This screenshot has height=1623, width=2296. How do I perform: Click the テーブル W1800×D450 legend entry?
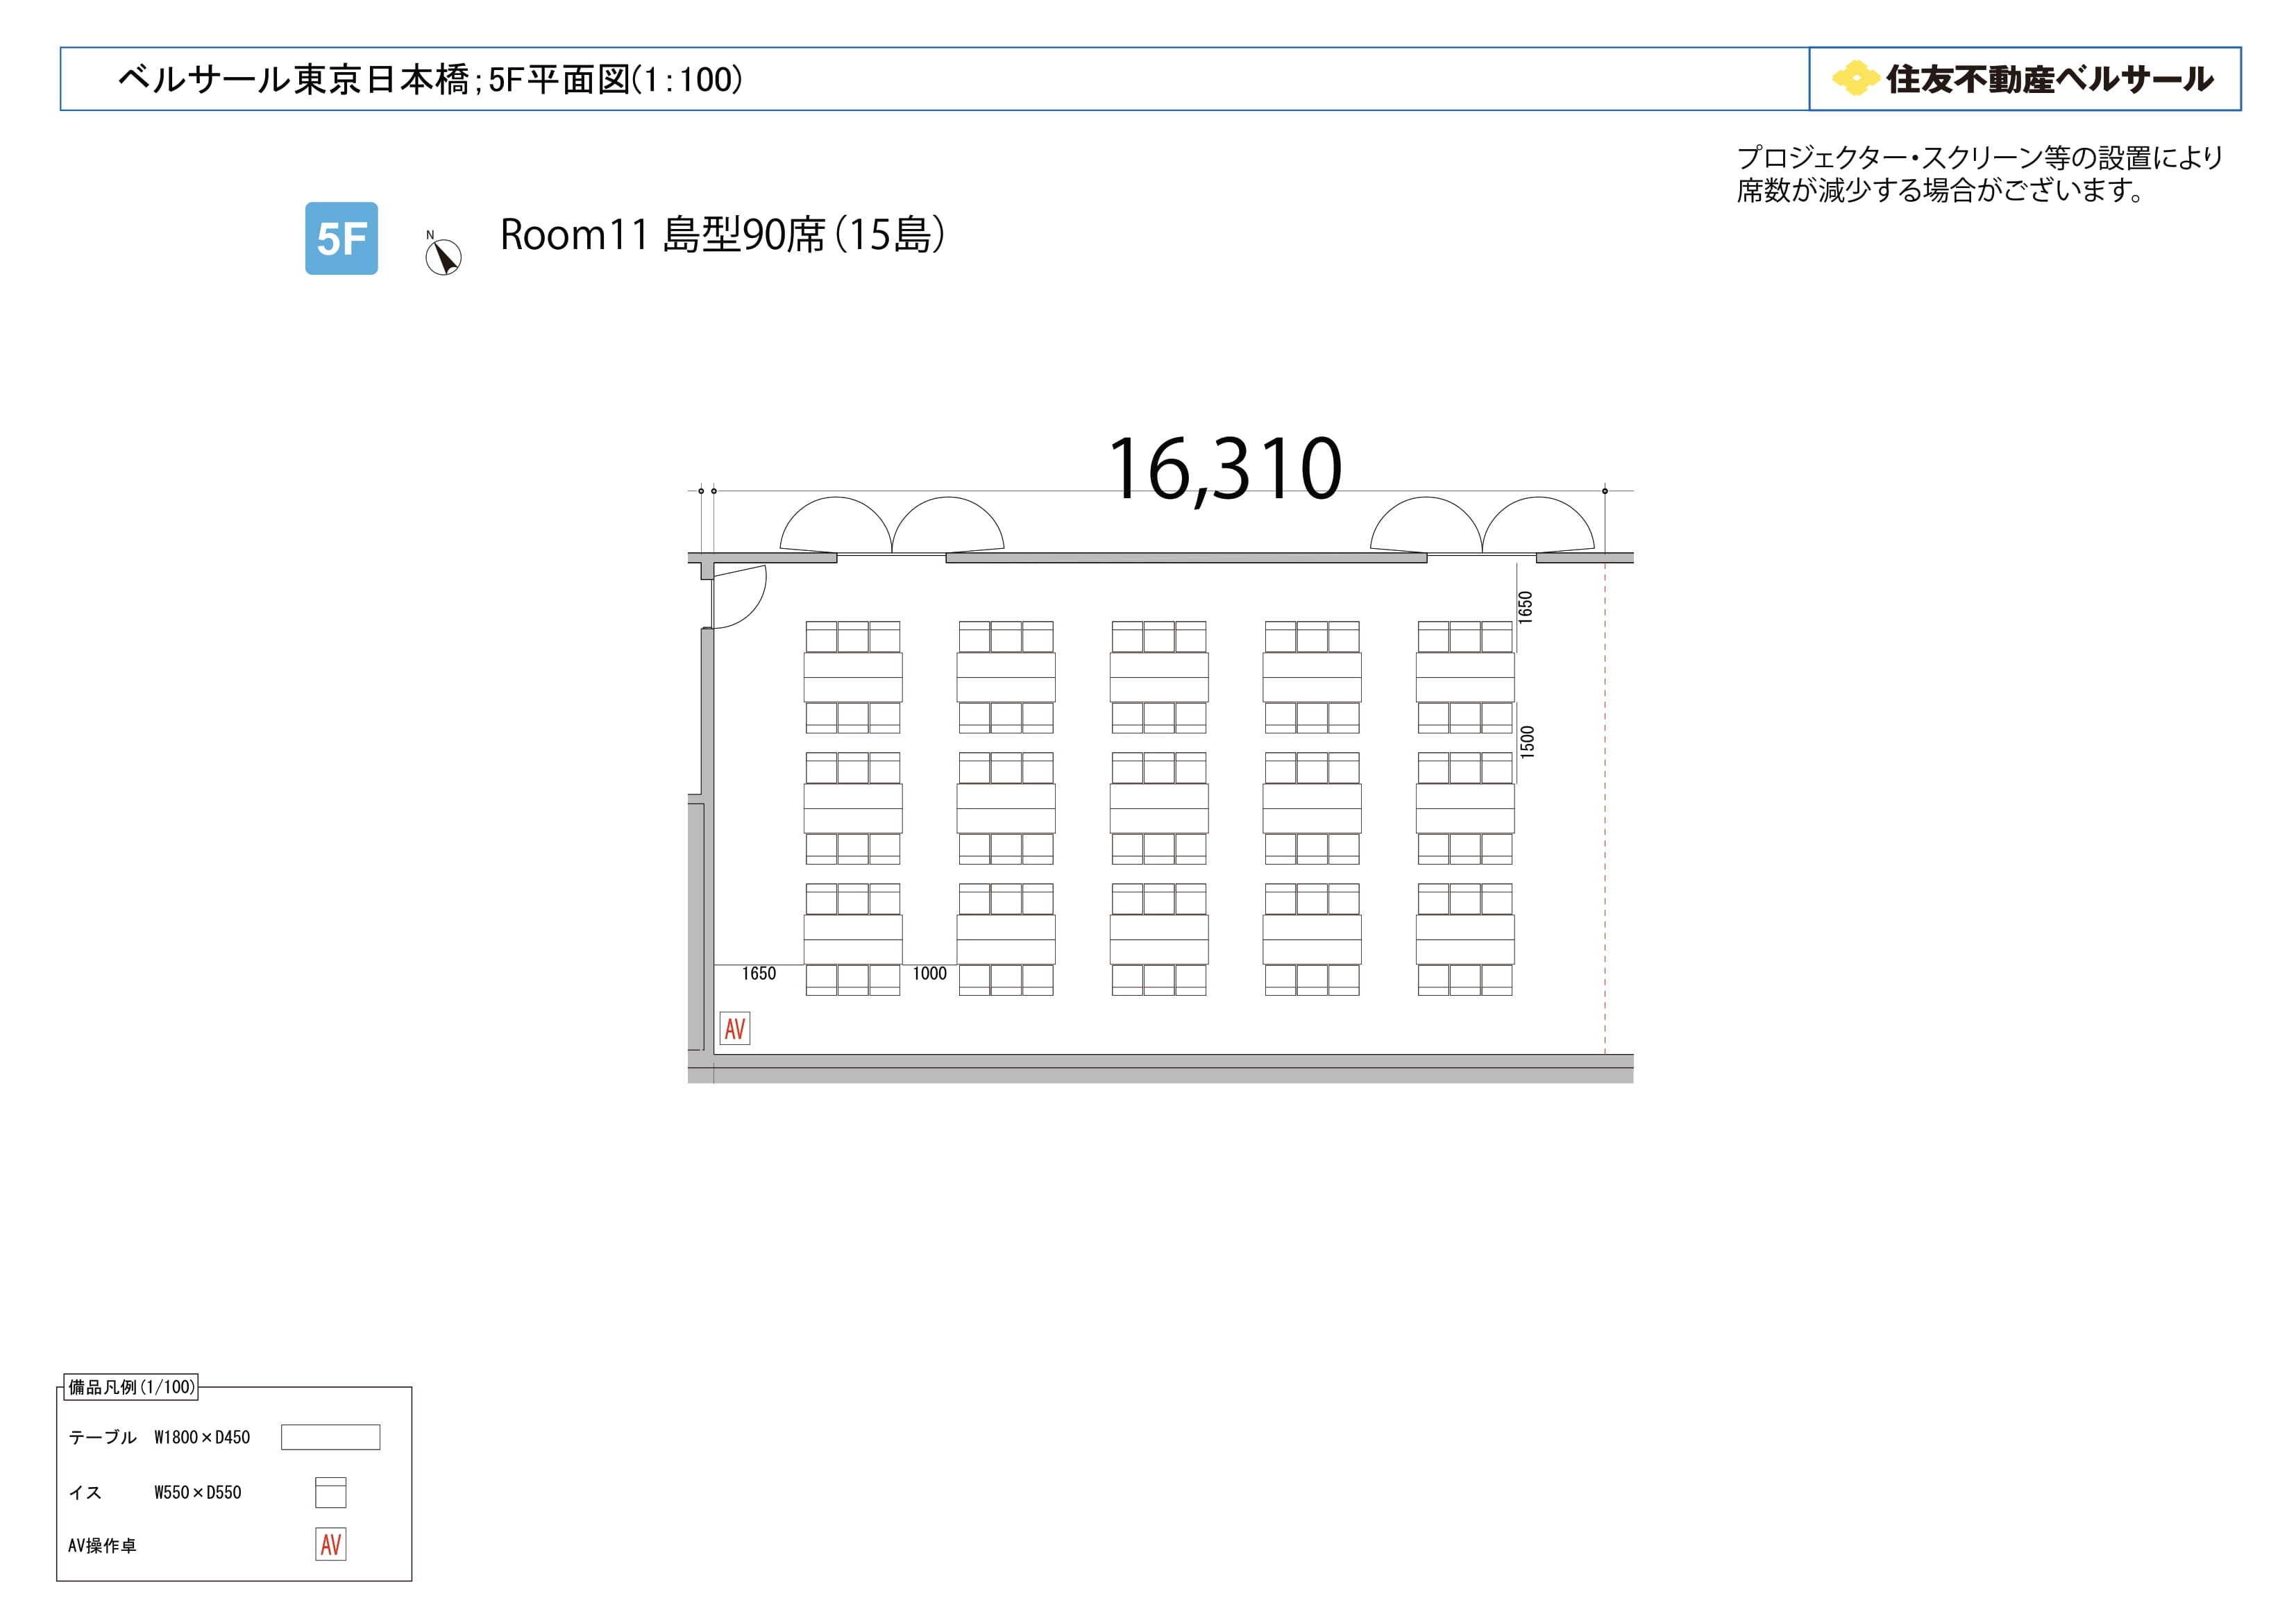click(159, 1437)
